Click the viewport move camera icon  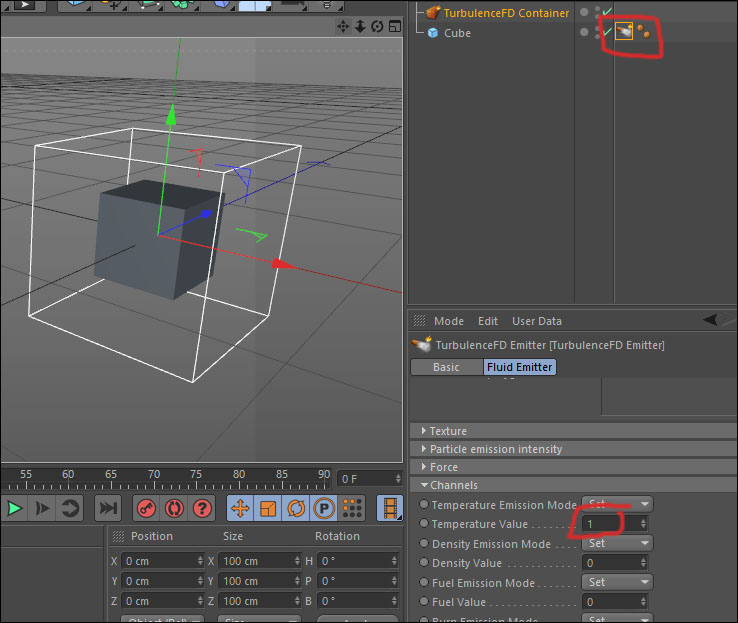click(x=343, y=26)
